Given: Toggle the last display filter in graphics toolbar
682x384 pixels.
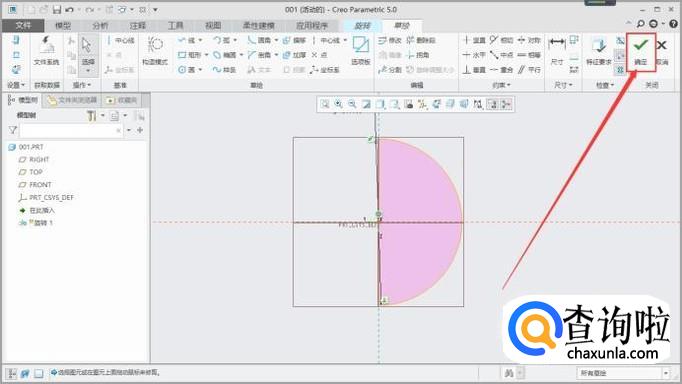Looking at the screenshot, I should pos(506,104).
